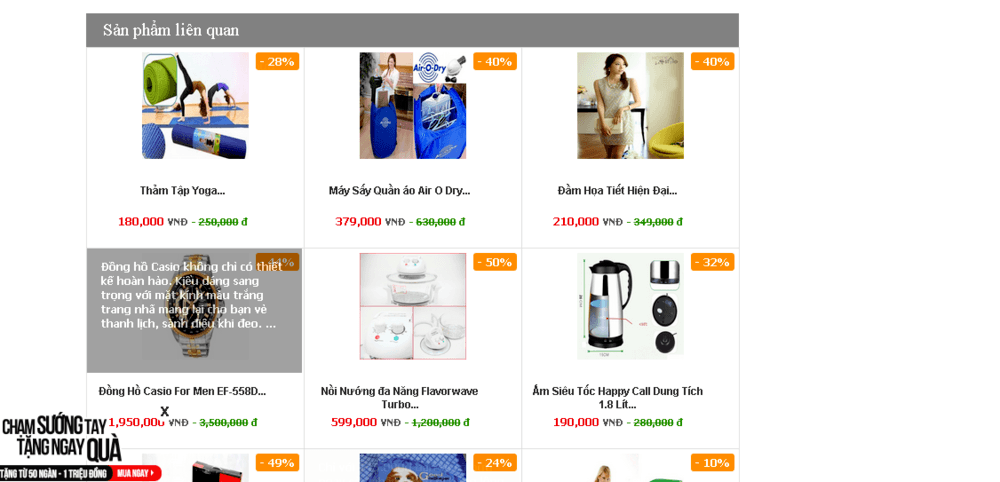Click the -50% discount badge
The image size is (1000, 482).
click(x=495, y=262)
